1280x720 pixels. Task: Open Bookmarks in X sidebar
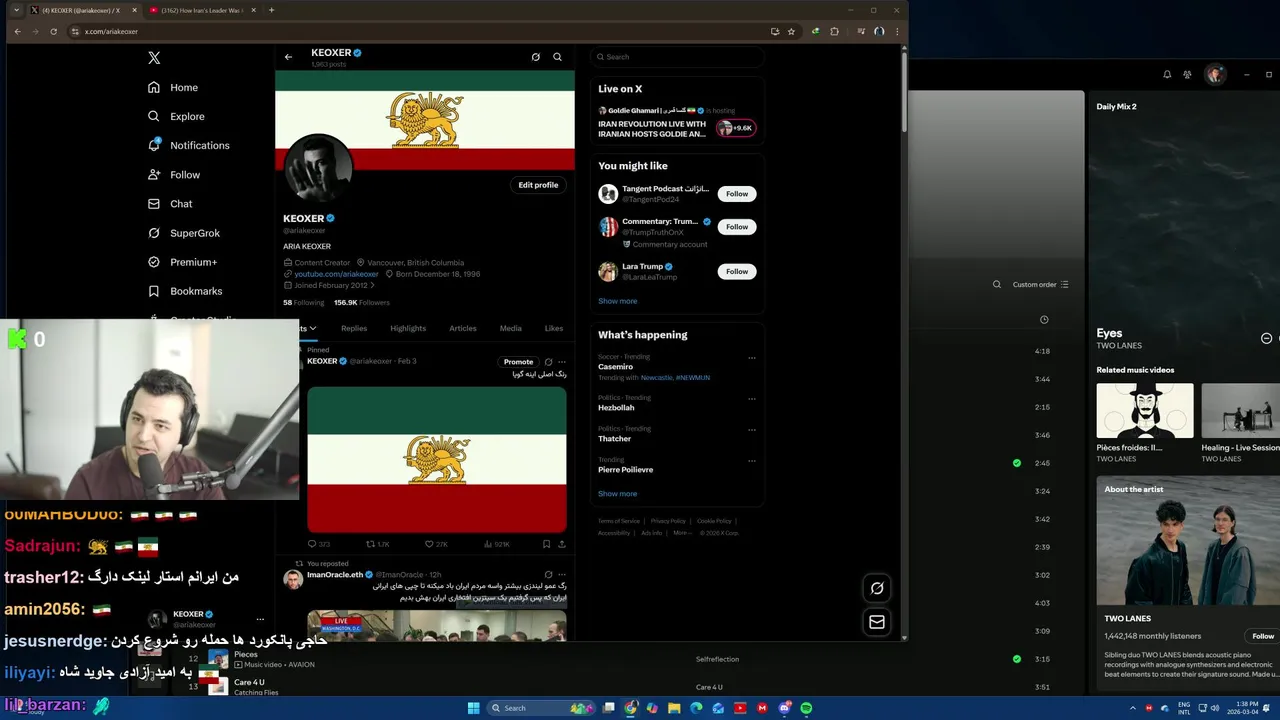click(185, 291)
